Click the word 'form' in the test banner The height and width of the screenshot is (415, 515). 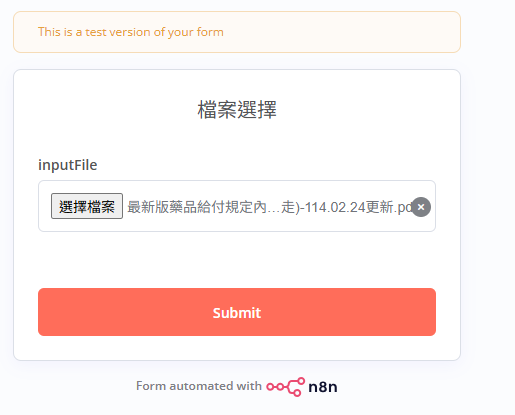pyautogui.click(x=210, y=32)
